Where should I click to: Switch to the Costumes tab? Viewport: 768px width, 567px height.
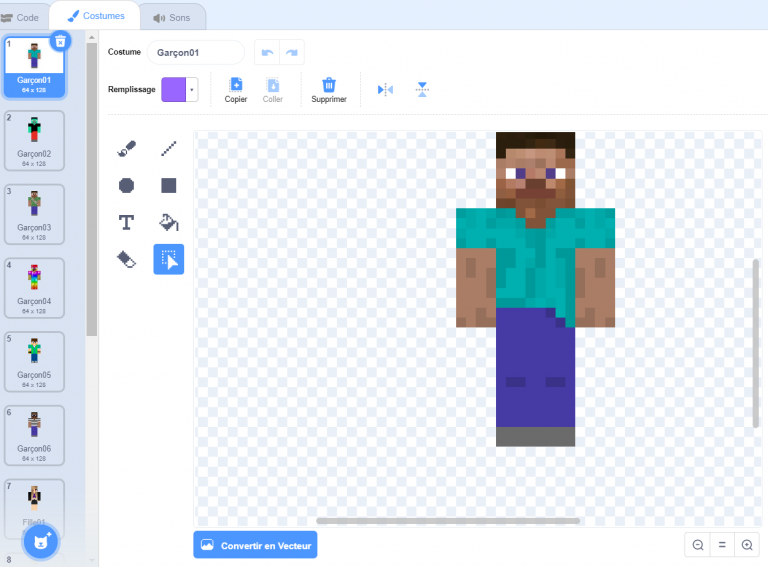pyautogui.click(x=96, y=16)
